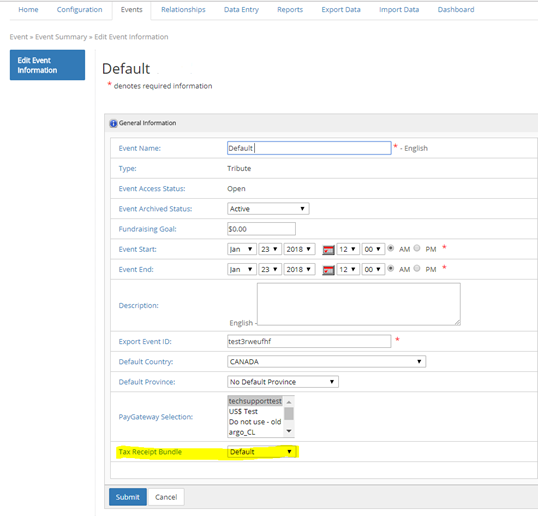Screen dimensions: 538x516
Task: Expand the Default Country dropdown
Action: pos(326,362)
